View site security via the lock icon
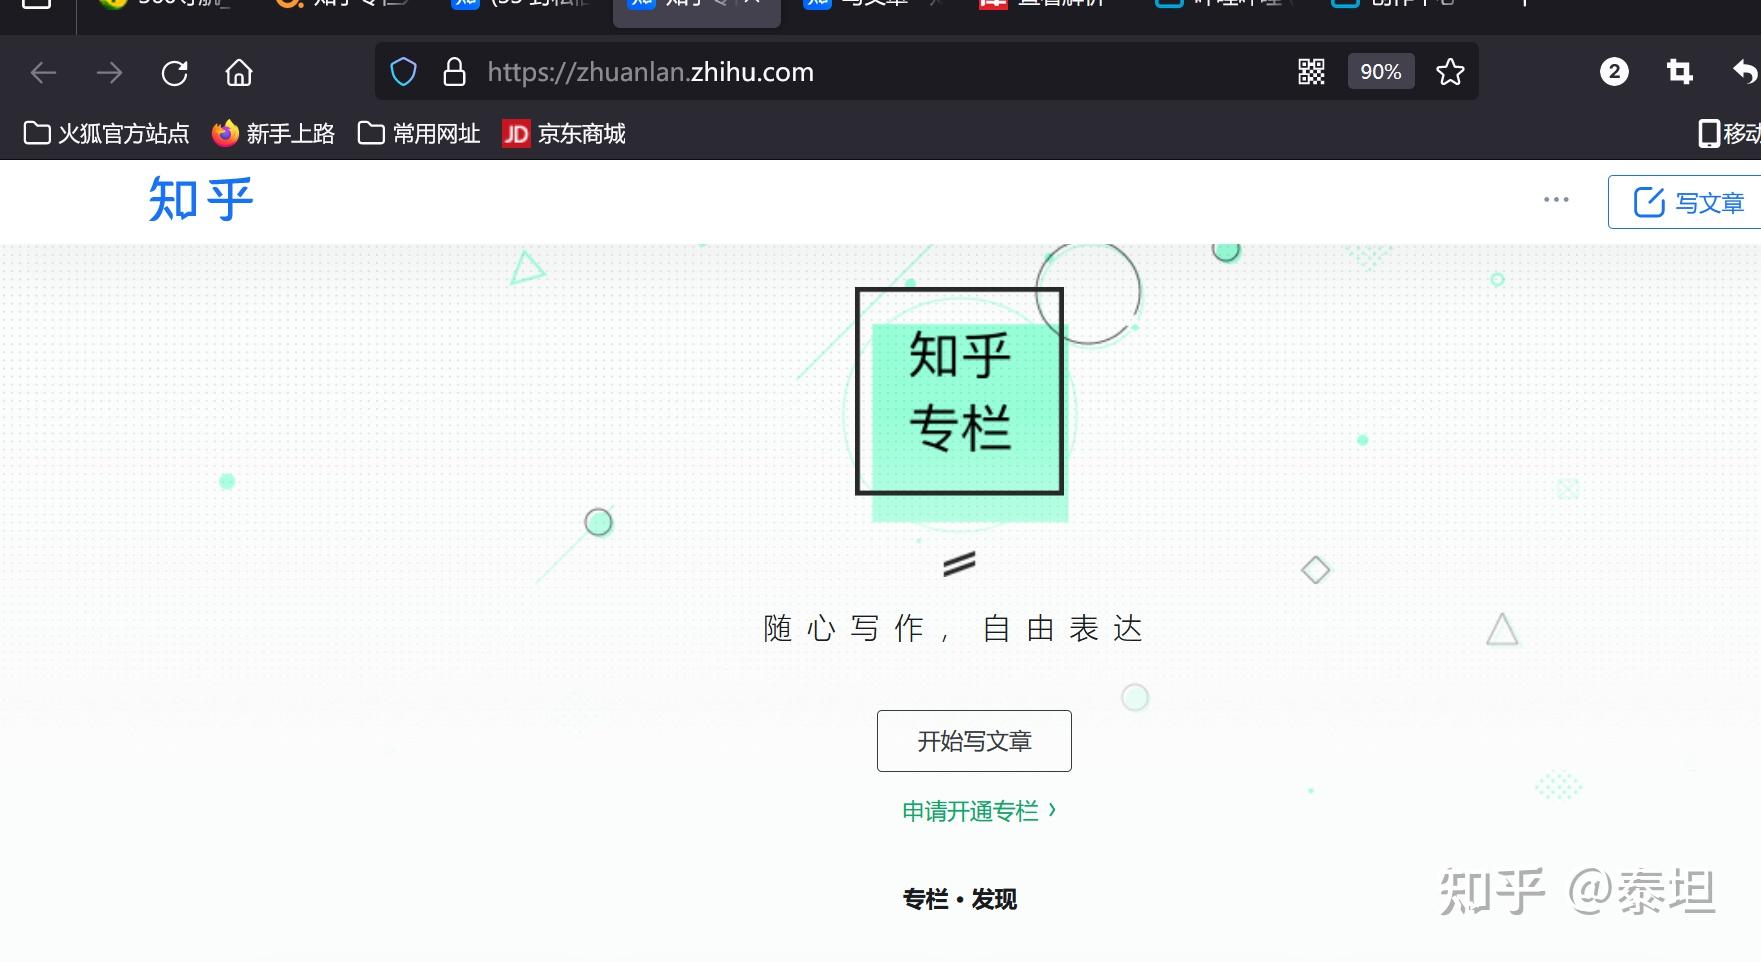The image size is (1761, 962). (455, 72)
